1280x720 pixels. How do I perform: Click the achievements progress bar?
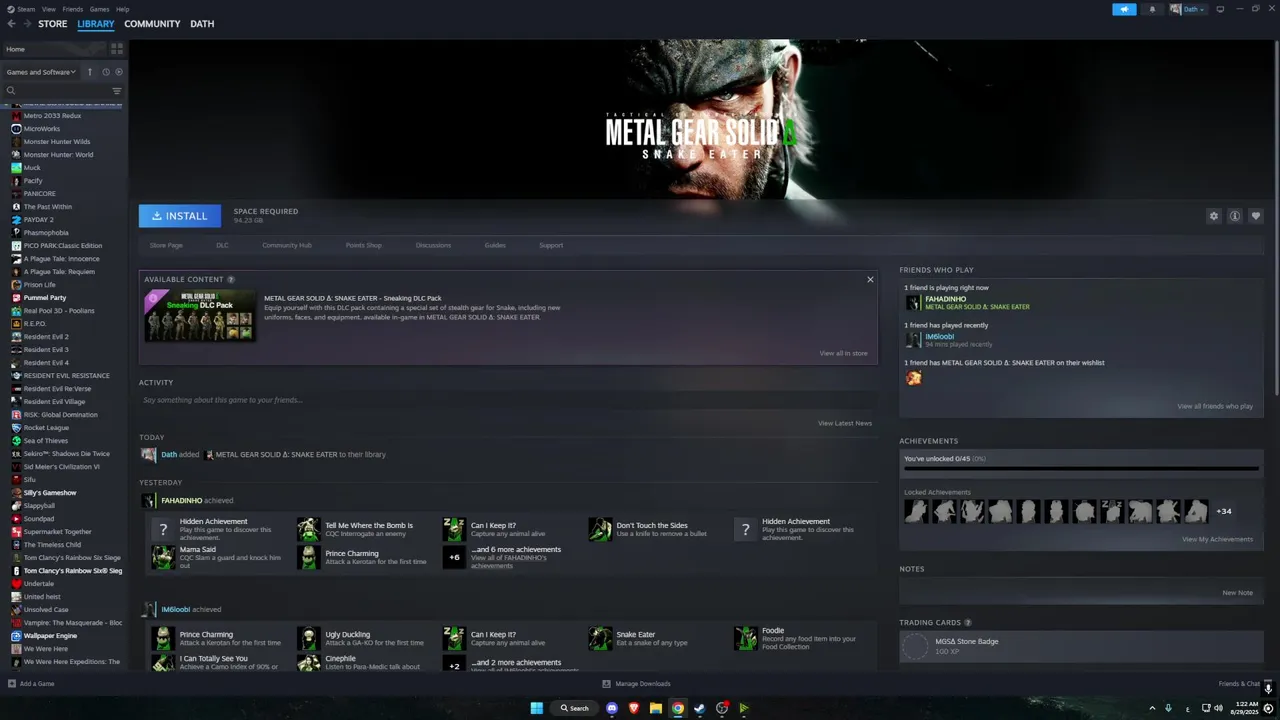pos(1081,468)
